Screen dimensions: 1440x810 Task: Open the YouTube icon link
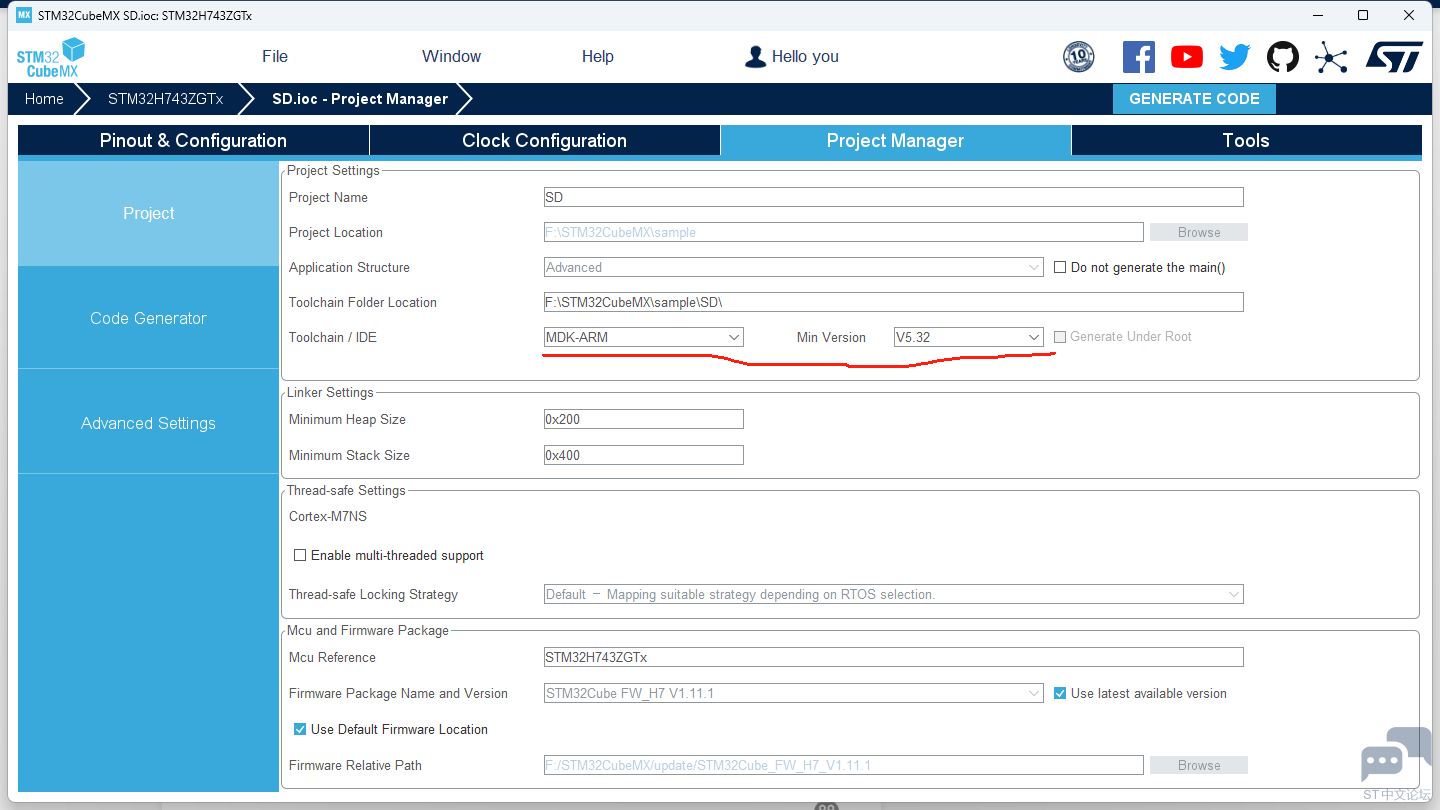1187,57
